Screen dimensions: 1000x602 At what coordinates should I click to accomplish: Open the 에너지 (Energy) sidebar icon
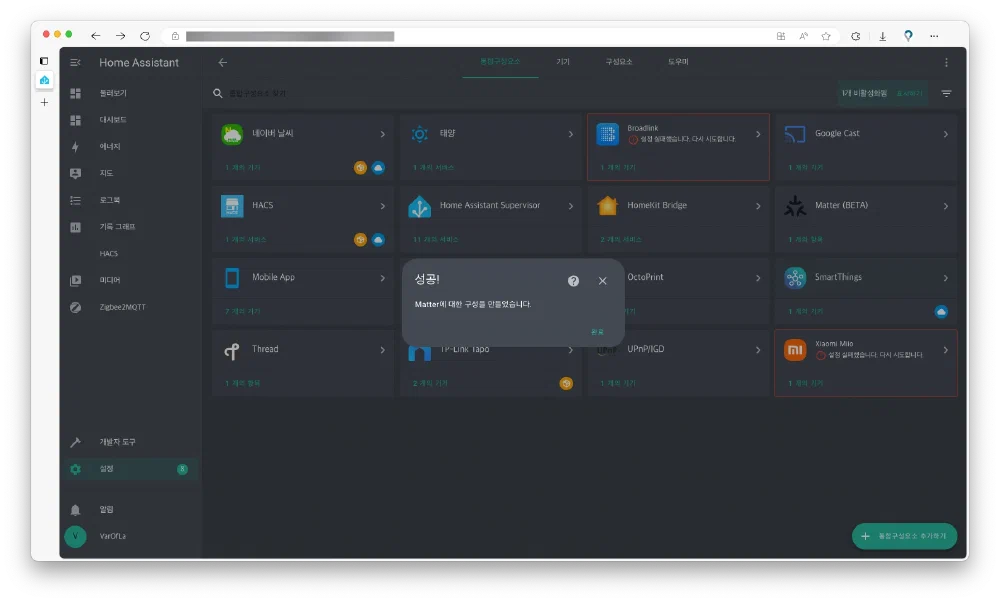tap(75, 147)
